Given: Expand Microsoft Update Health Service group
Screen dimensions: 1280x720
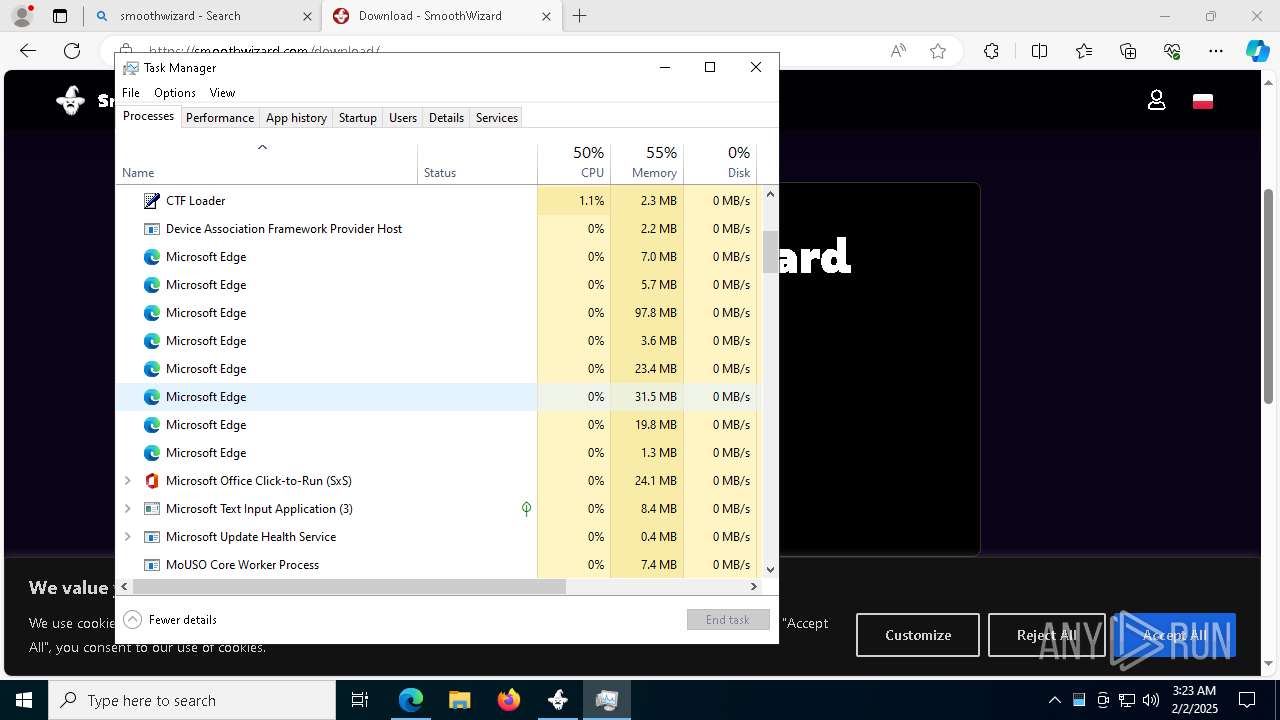Looking at the screenshot, I should [127, 537].
